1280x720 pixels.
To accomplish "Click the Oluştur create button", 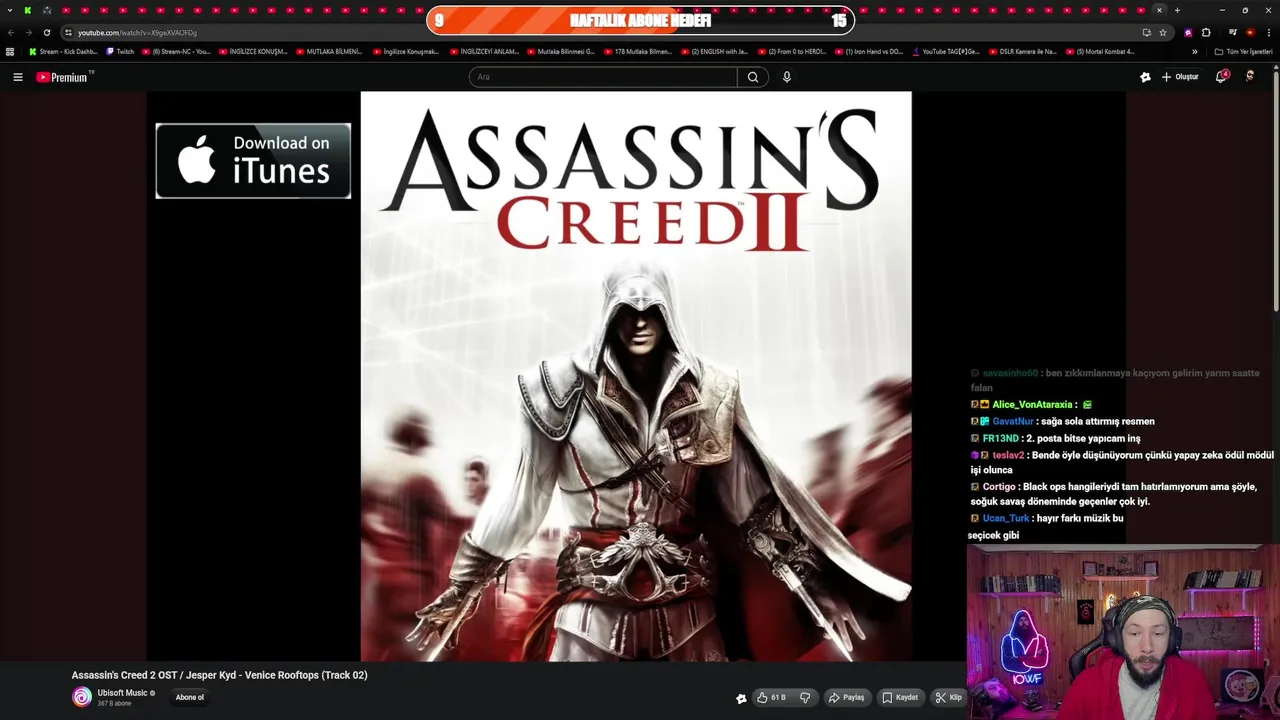I will pyautogui.click(x=1180, y=77).
